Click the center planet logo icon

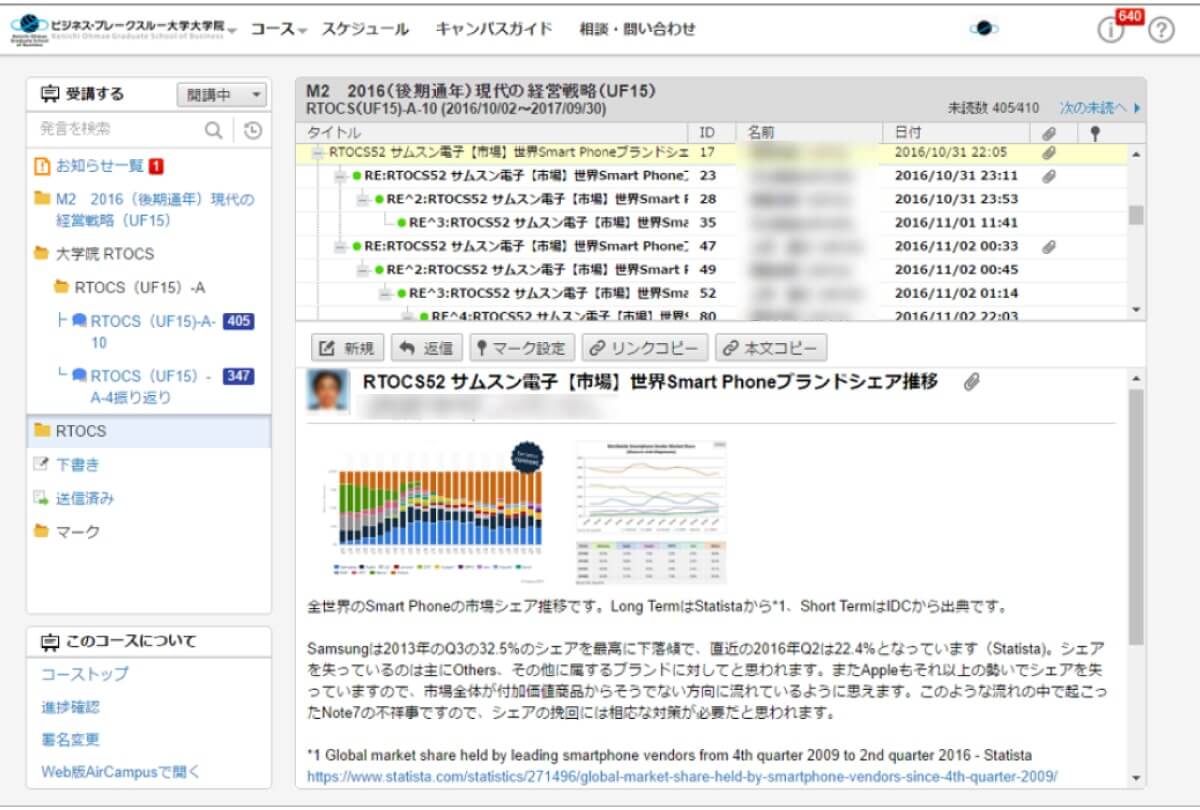click(984, 29)
